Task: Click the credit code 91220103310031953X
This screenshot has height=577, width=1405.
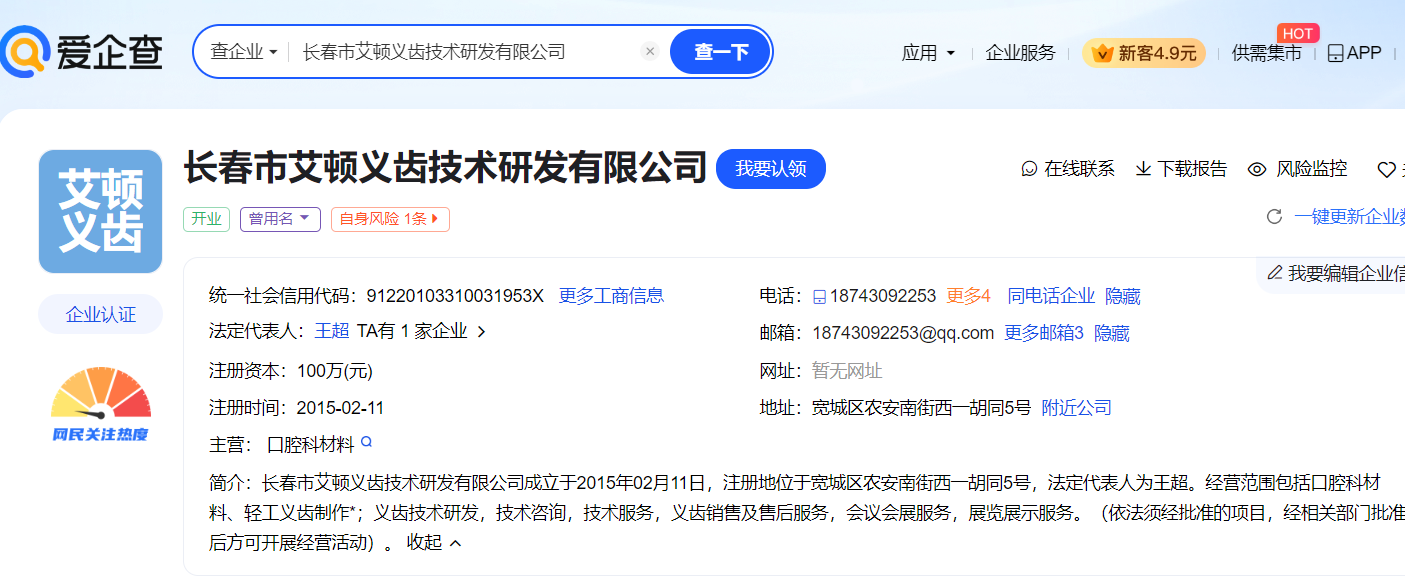Action: tap(455, 296)
